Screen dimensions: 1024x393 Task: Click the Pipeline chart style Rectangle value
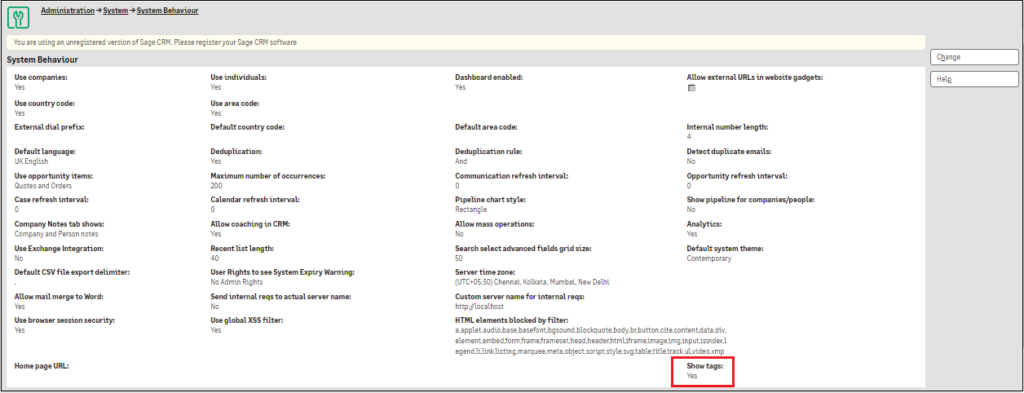[x=471, y=210]
